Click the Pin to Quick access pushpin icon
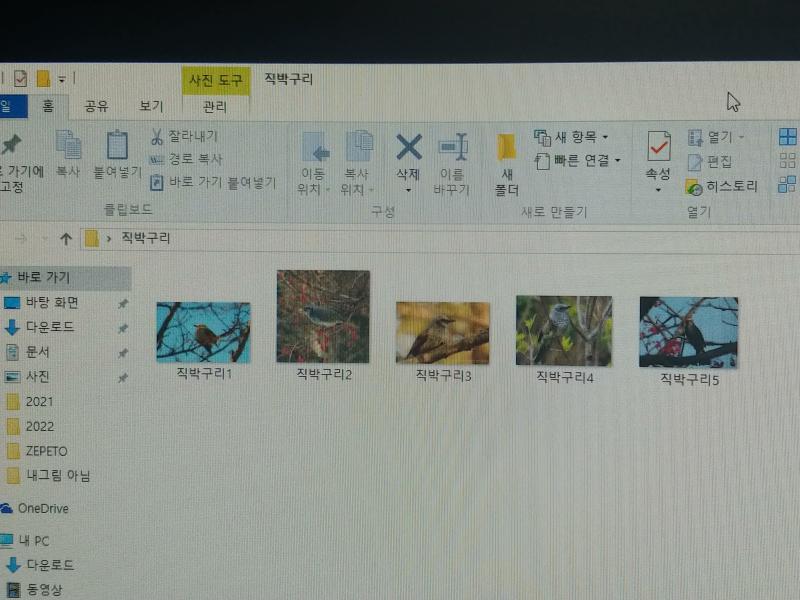This screenshot has width=800, height=600. tap(12, 145)
